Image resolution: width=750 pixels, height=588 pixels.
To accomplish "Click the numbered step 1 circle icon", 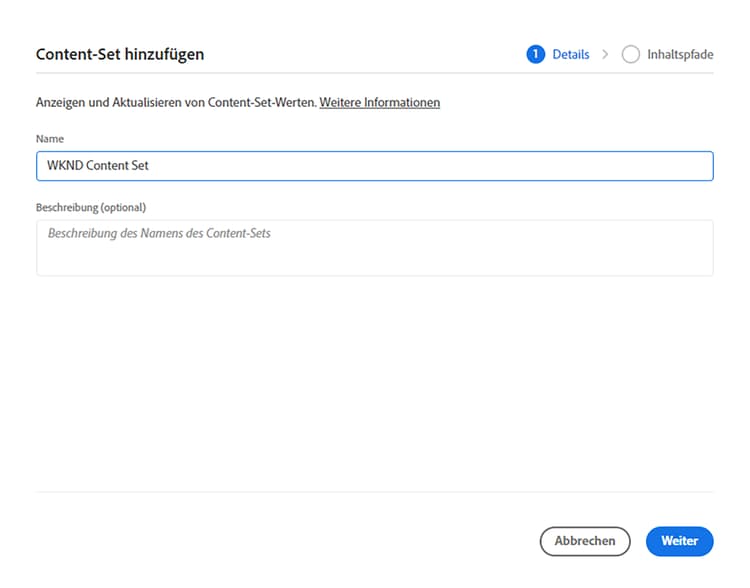I will coord(536,54).
